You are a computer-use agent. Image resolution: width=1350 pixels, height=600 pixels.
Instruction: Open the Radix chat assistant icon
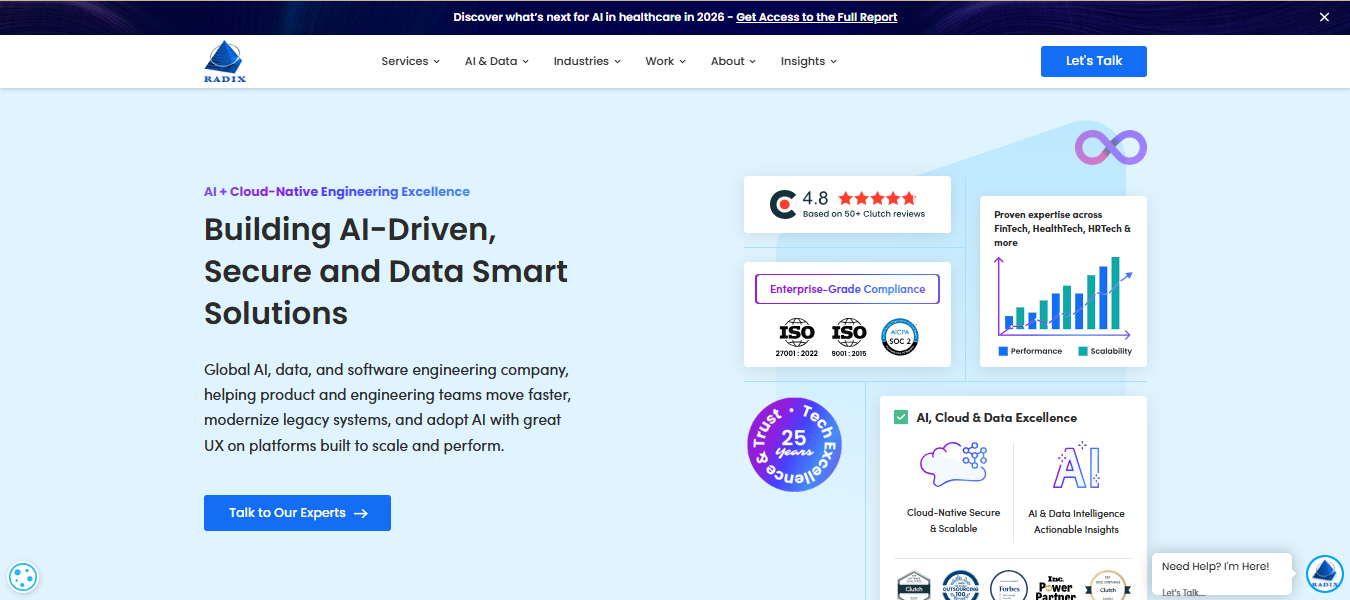point(1324,574)
